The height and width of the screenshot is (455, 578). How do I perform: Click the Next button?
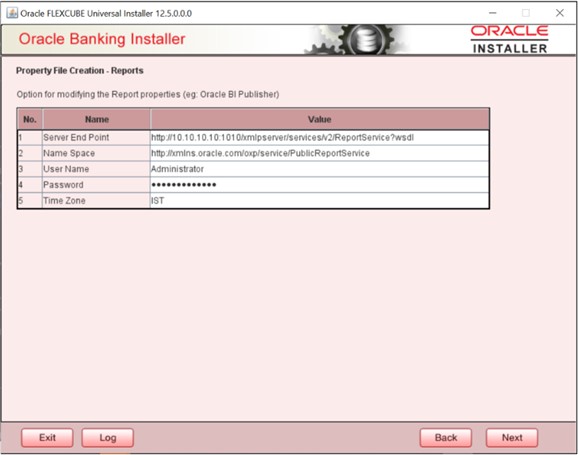pyautogui.click(x=512, y=437)
